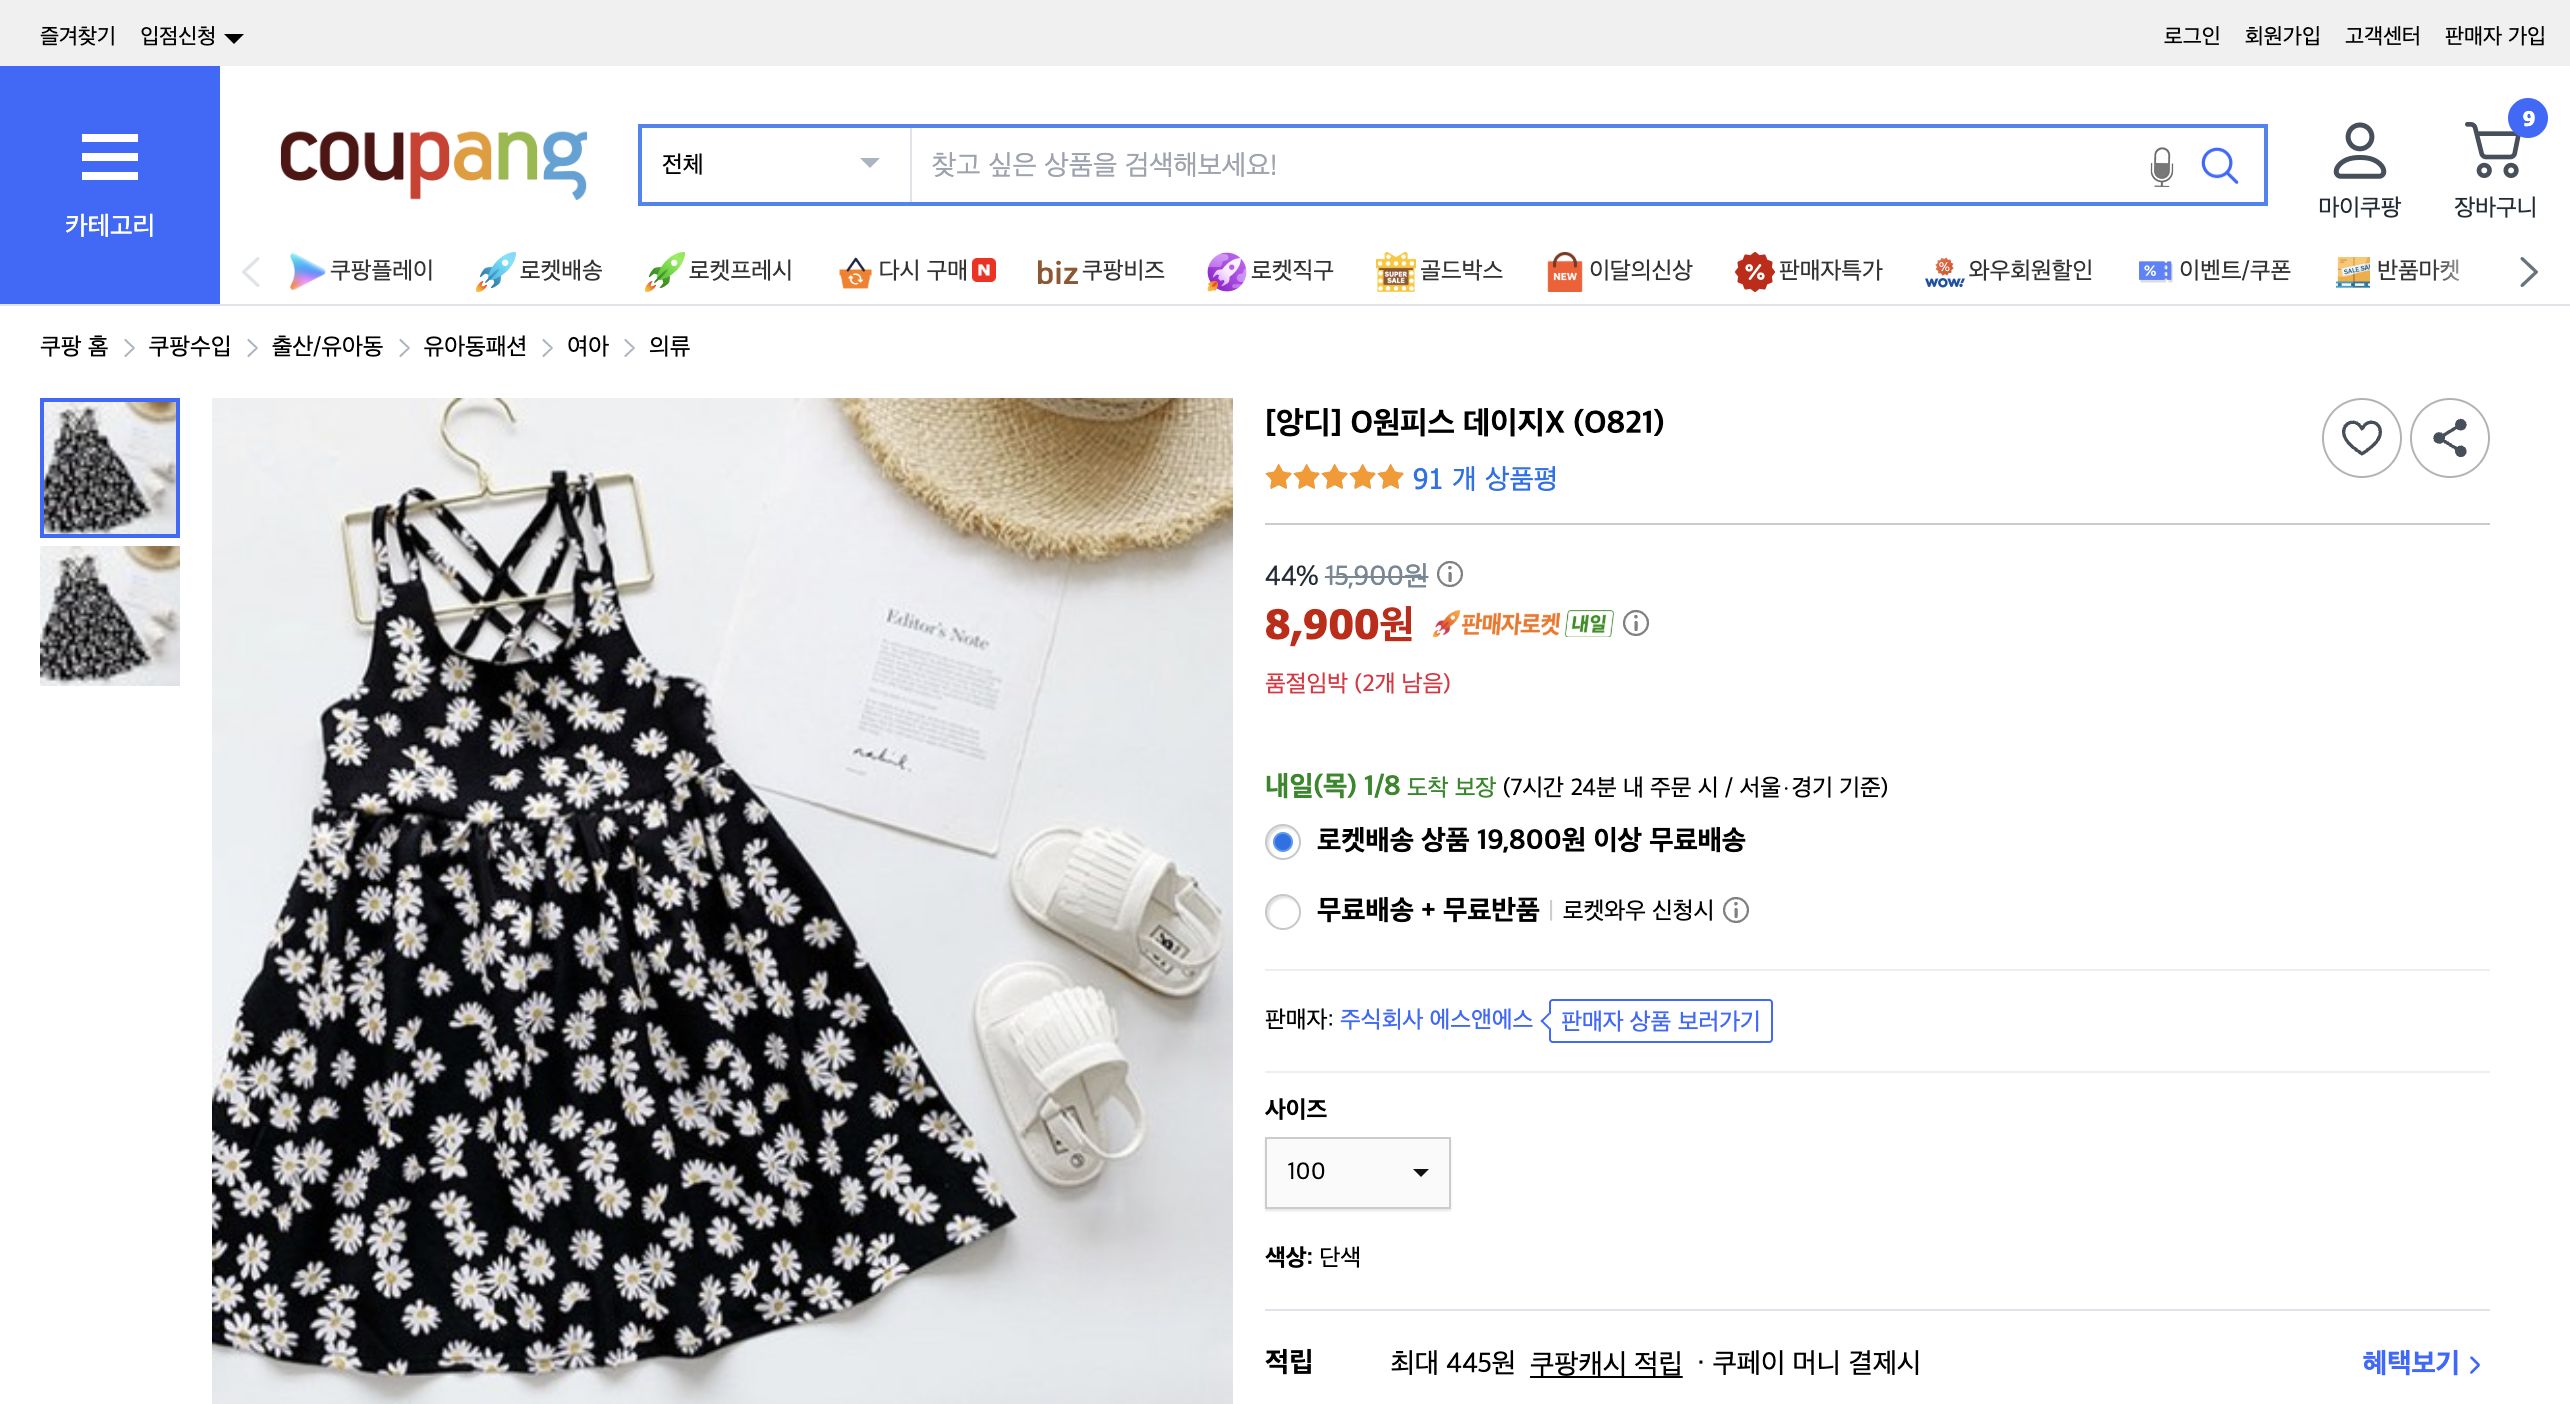Expand the size selector showing 100
Image resolution: width=2570 pixels, height=1404 pixels.
1355,1172
